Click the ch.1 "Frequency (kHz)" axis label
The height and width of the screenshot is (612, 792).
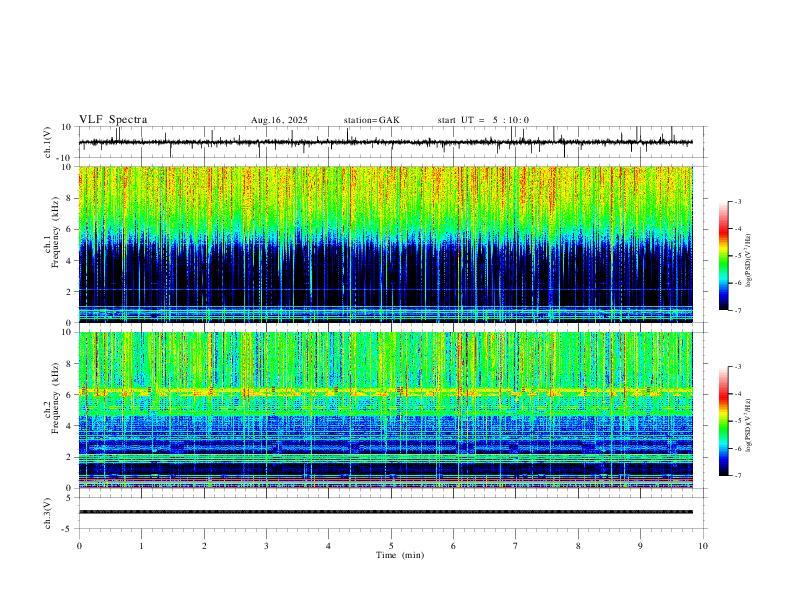point(56,232)
